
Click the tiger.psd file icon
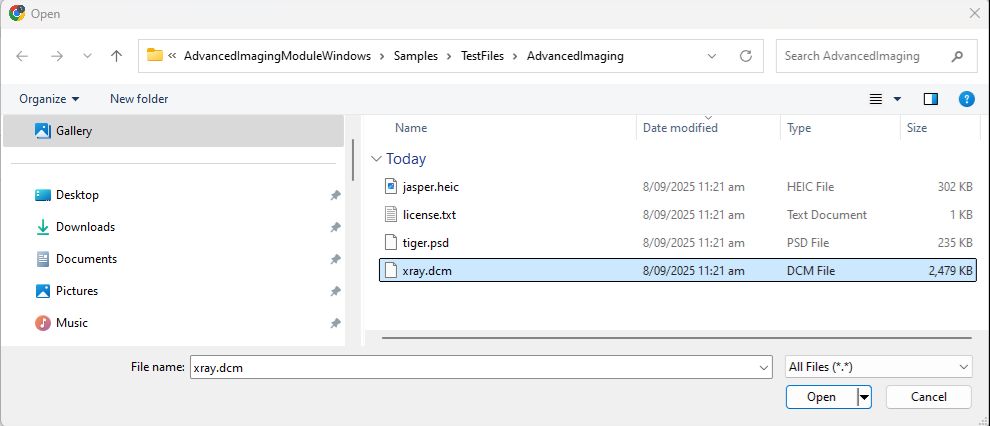coord(391,243)
